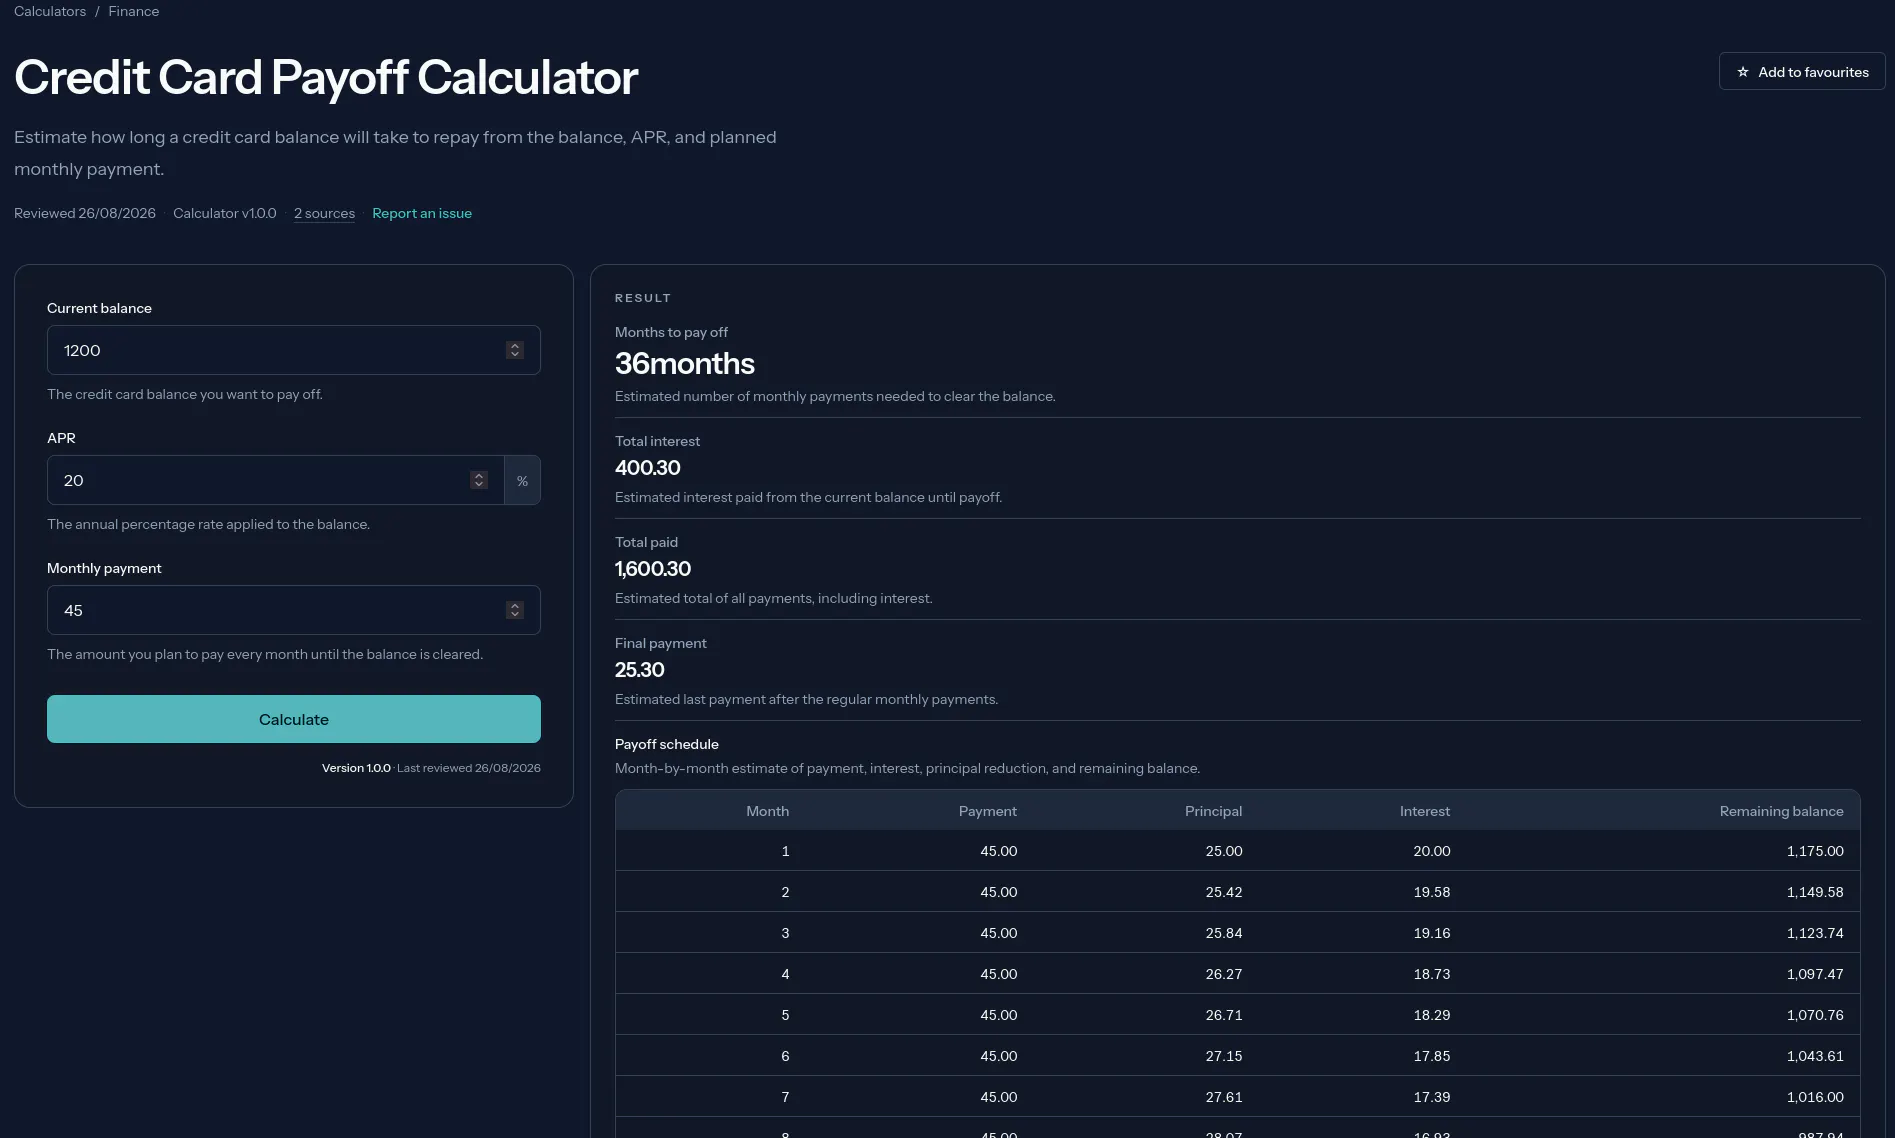Viewport: 1895px width, 1138px height.
Task: Click the star icon beside Add to favourites
Action: [x=1743, y=72]
